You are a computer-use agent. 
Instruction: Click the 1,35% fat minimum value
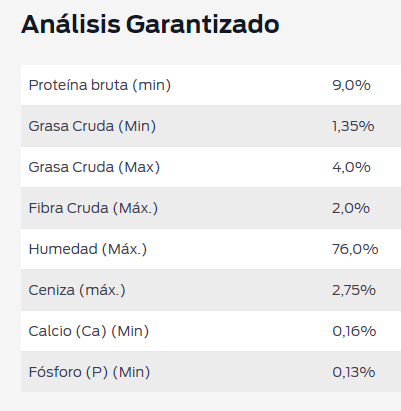pos(353,126)
